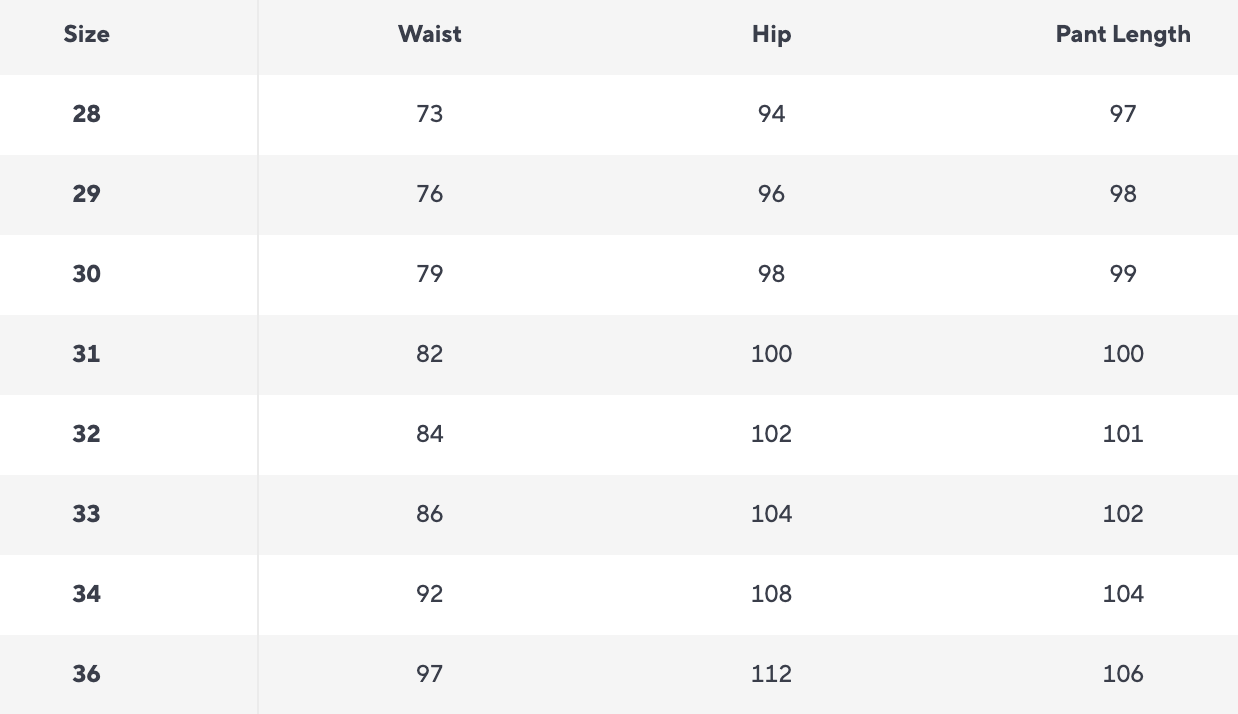
Task: Click hip measurement 102 in size 32 row
Action: pyautogui.click(x=771, y=434)
